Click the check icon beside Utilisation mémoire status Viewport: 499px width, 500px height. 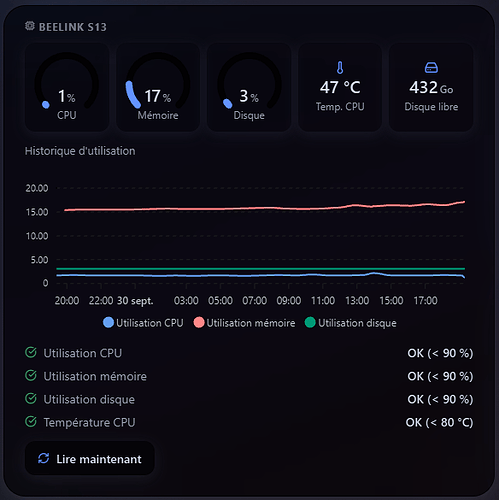click(31, 376)
